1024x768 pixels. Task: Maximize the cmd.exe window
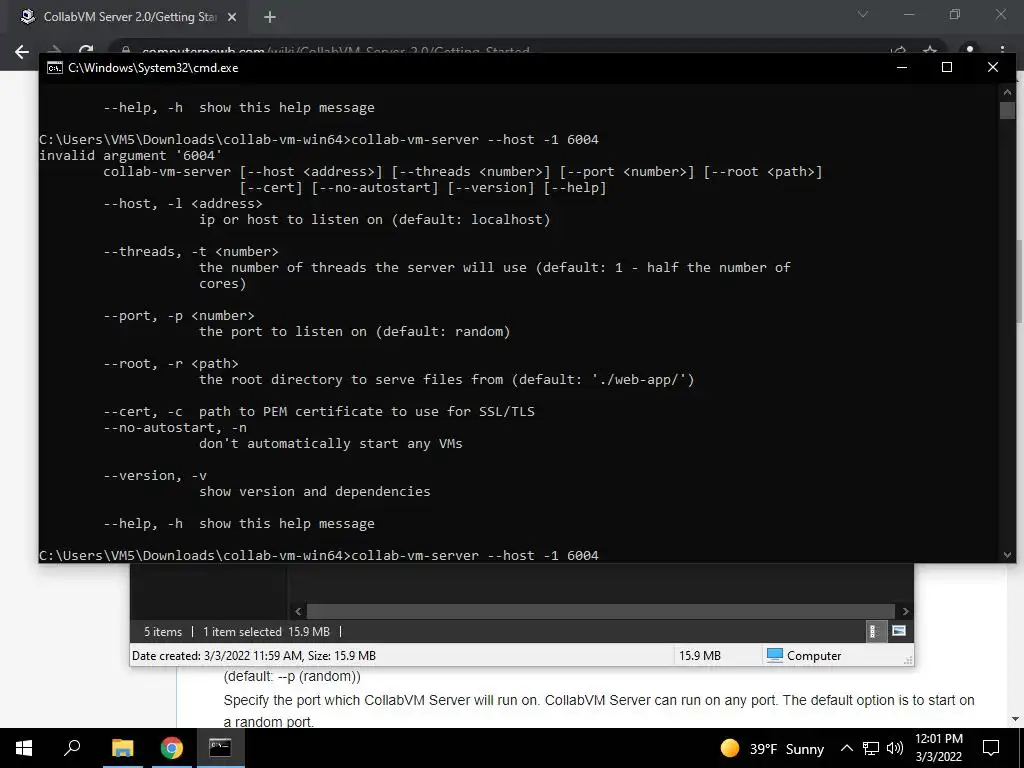947,67
